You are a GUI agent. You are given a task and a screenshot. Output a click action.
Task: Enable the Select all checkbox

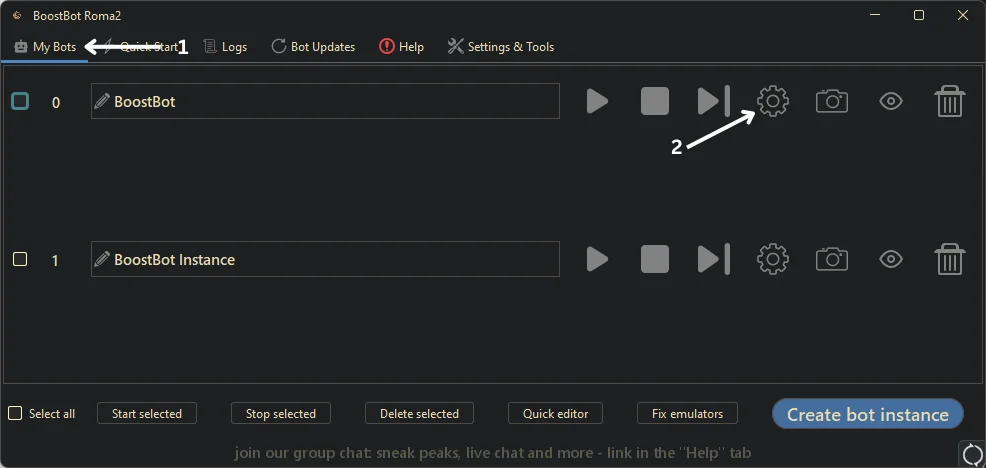14,413
